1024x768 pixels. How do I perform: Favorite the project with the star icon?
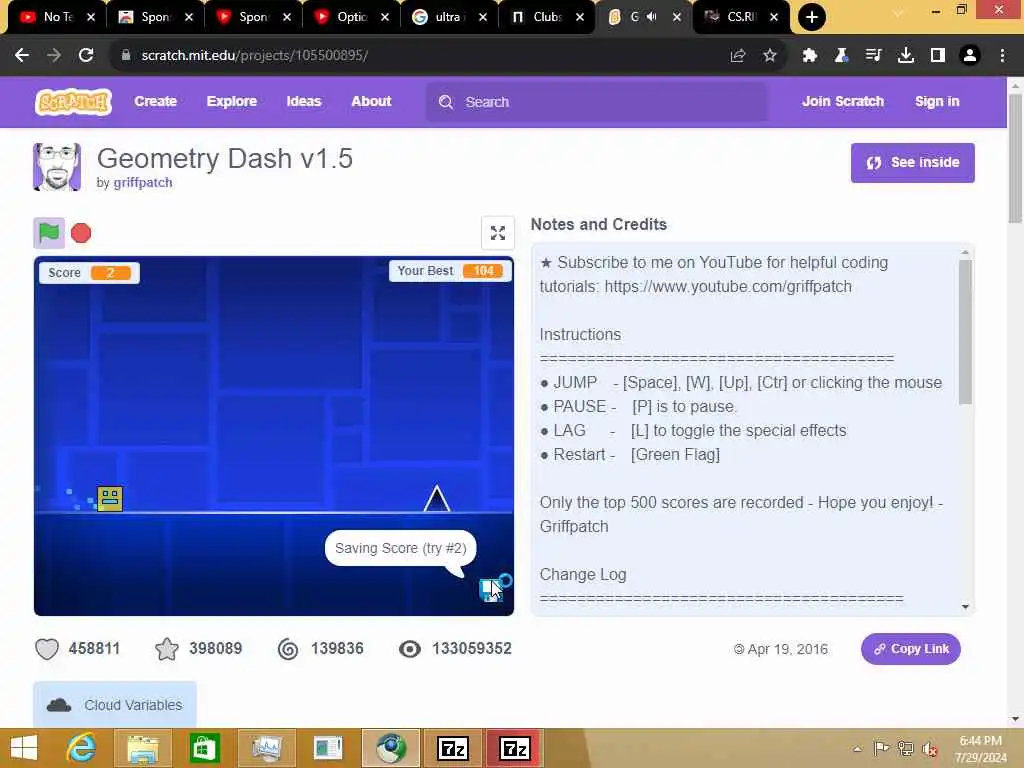pyautogui.click(x=167, y=649)
